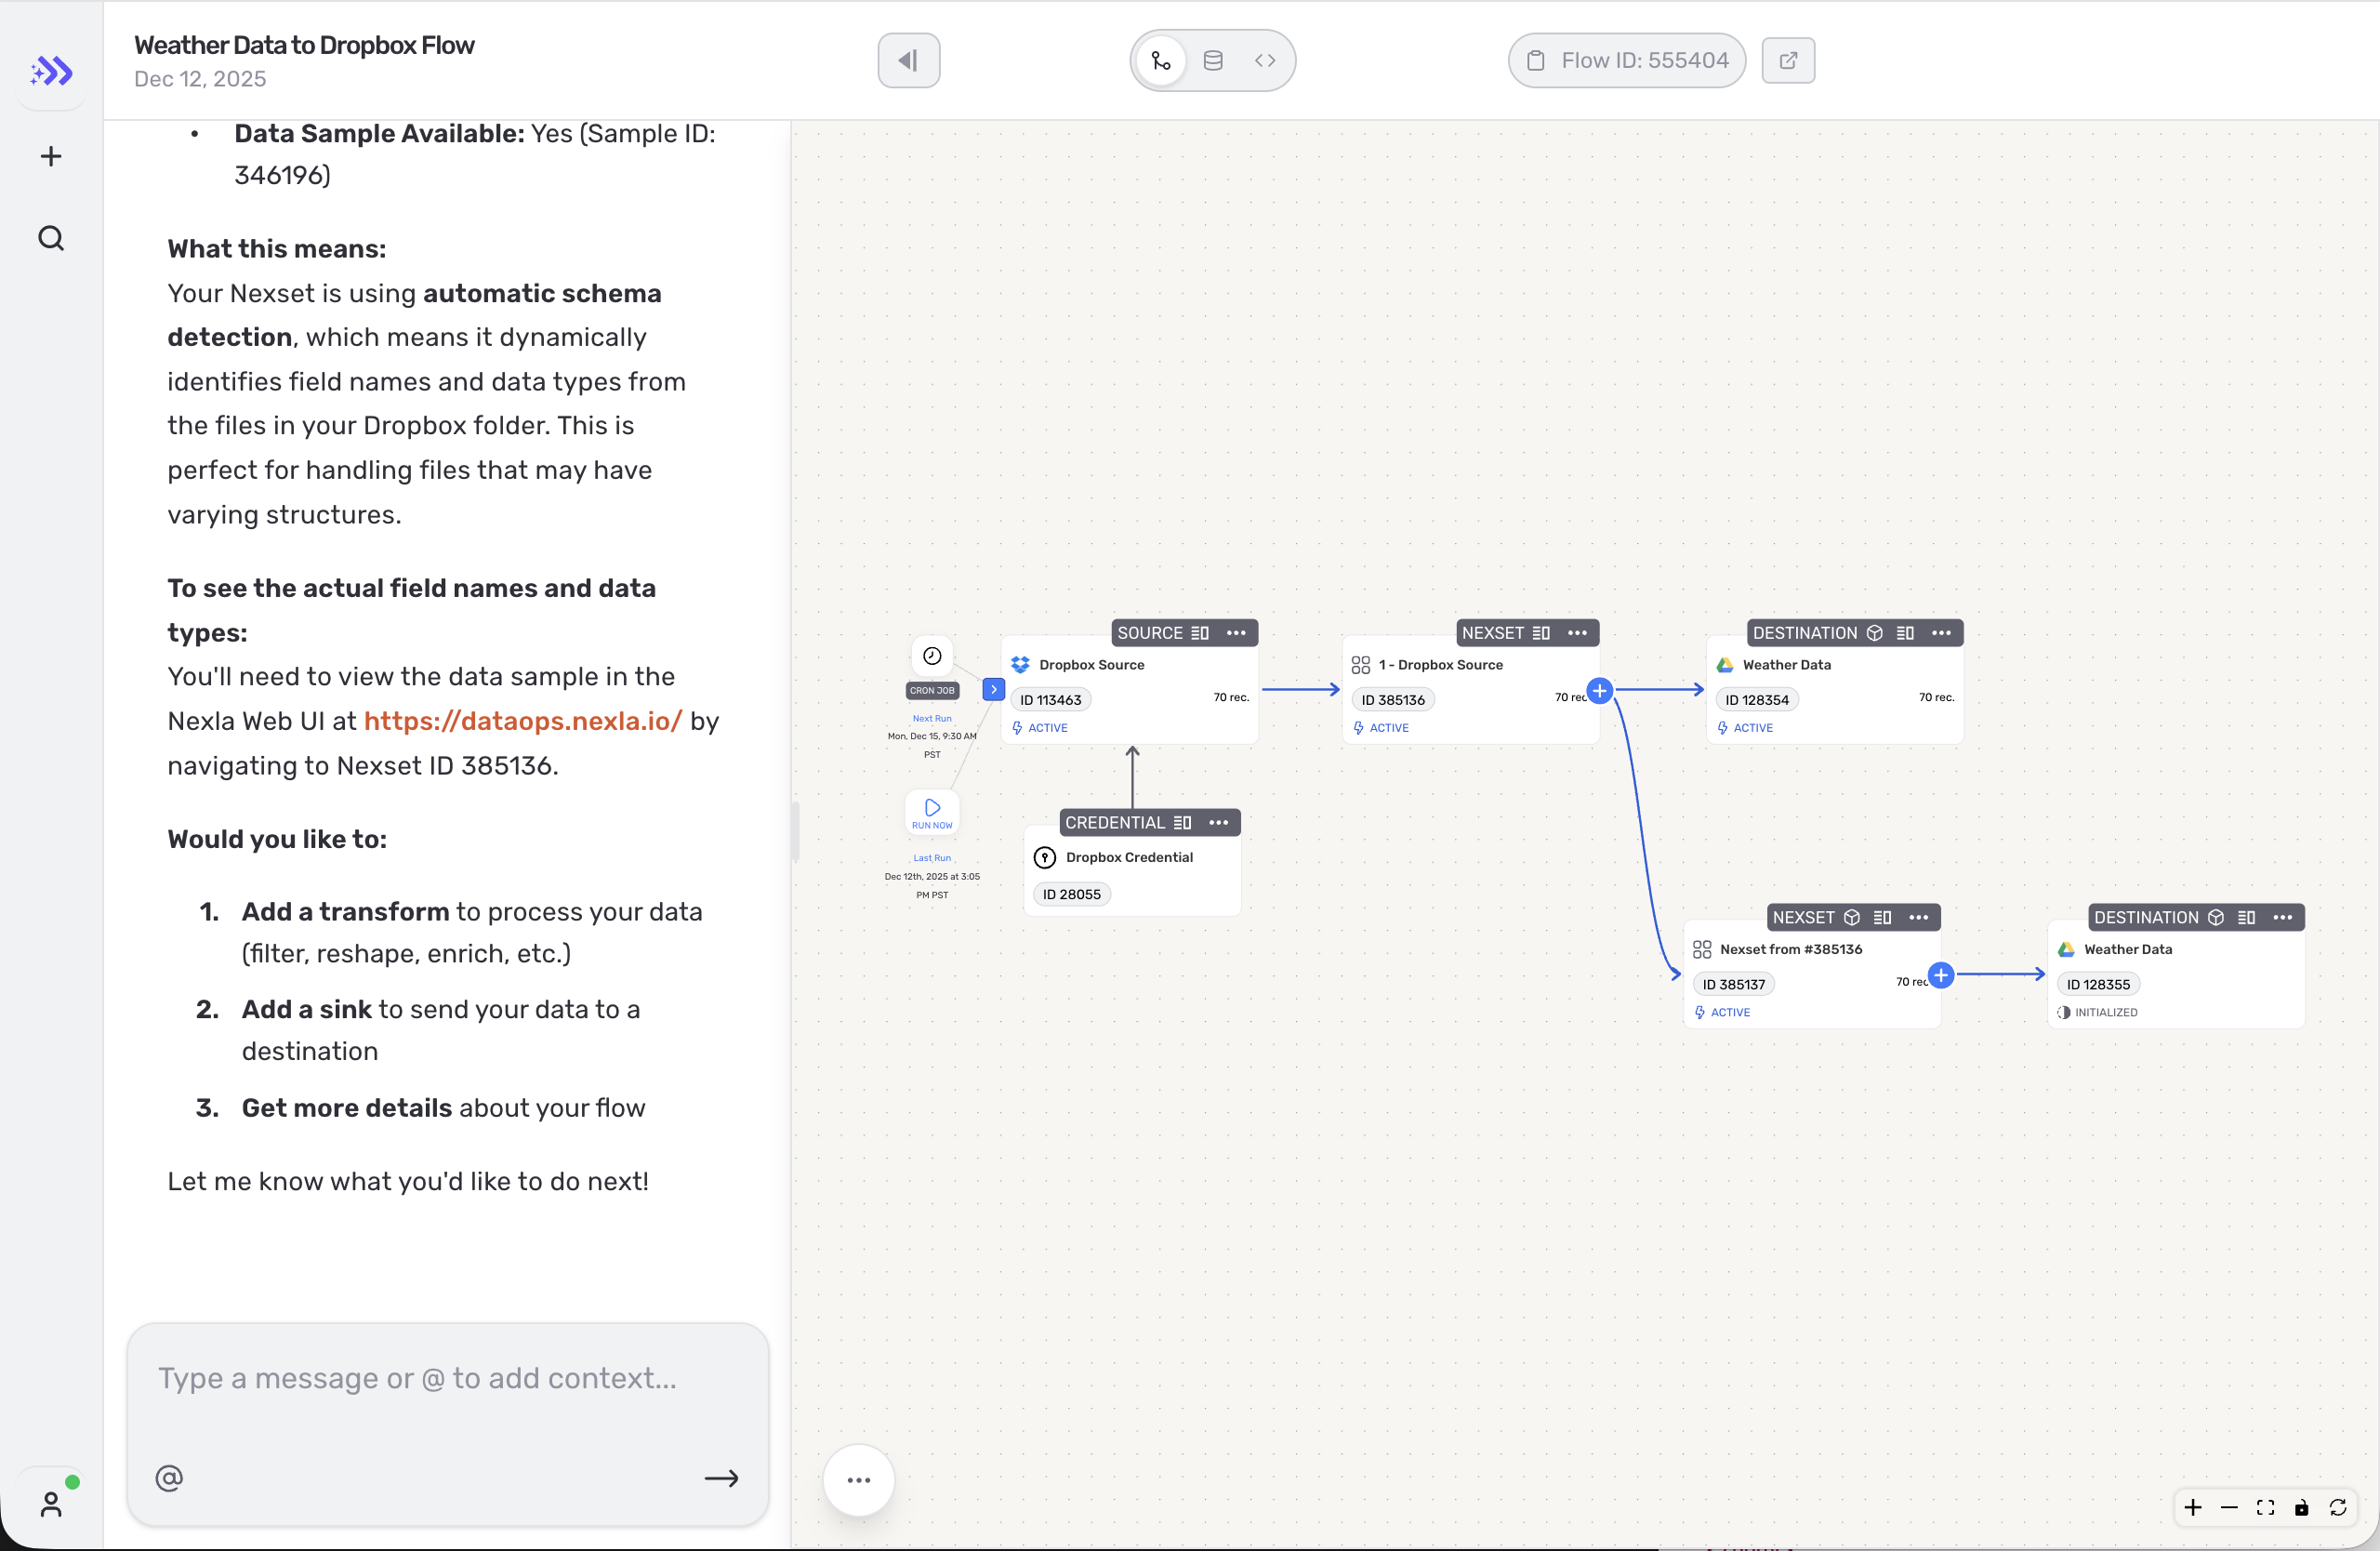This screenshot has width=2380, height=1551.
Task: Click the plus connector after Dropbox Source nexset
Action: pyautogui.click(x=1599, y=690)
